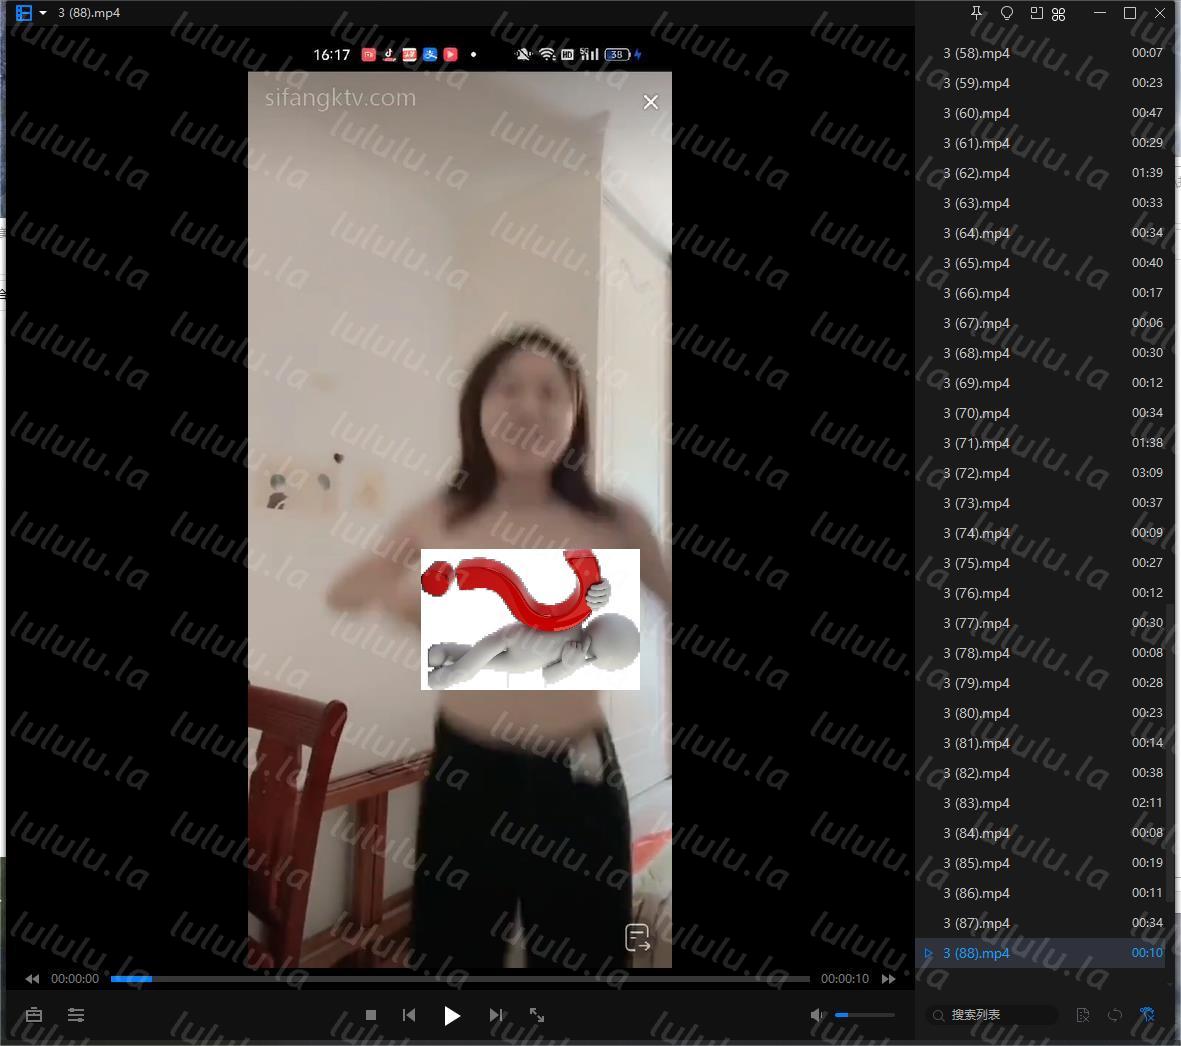1181x1046 pixels.
Task: Skip to the next video
Action: (496, 1015)
